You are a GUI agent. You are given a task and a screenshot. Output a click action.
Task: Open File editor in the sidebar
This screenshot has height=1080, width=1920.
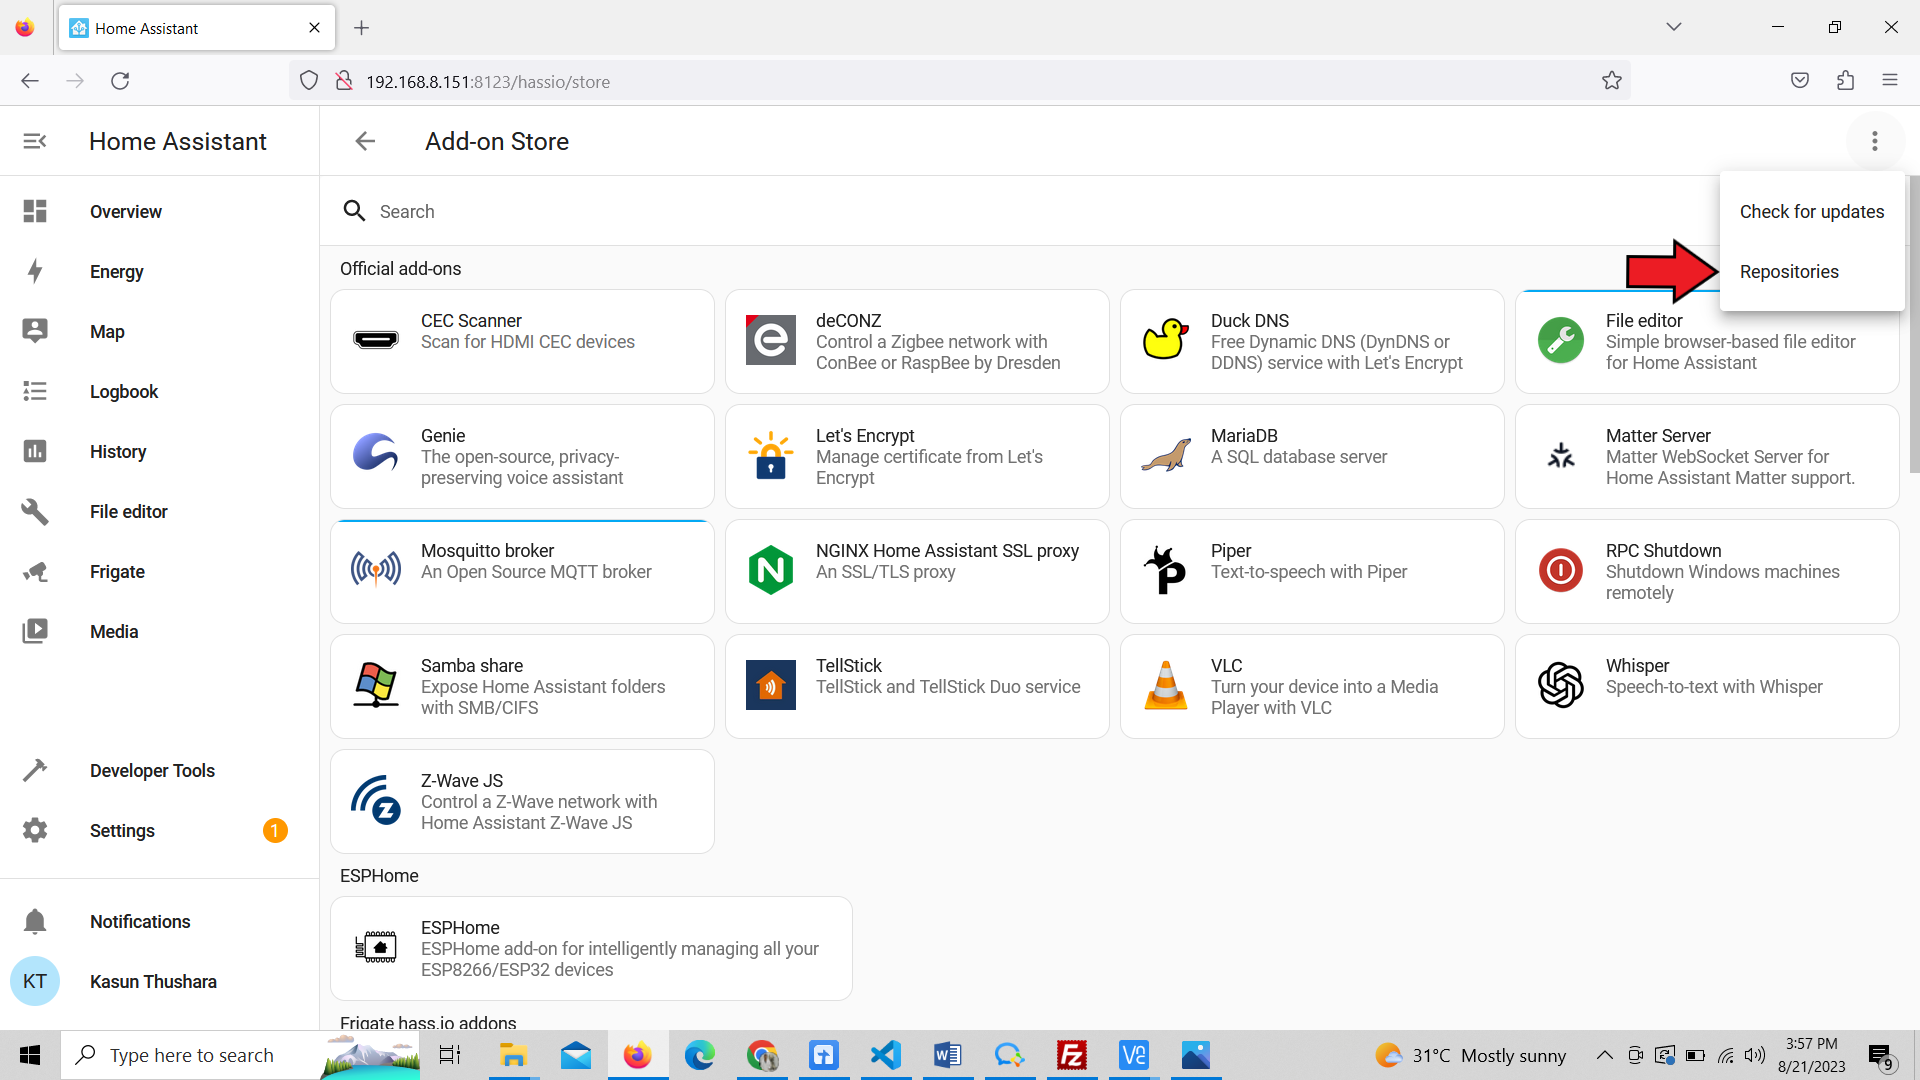pyautogui.click(x=160, y=511)
